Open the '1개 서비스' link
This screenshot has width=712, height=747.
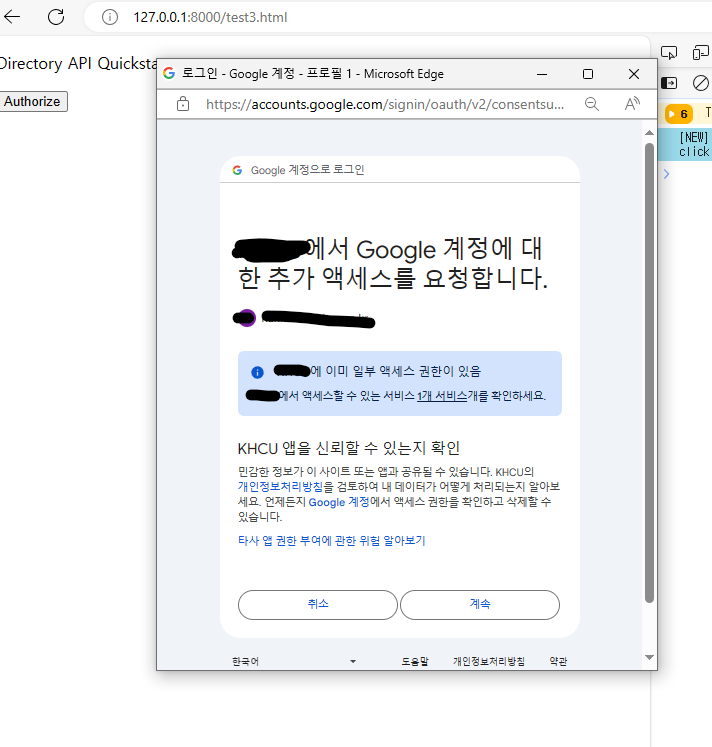click(x=442, y=396)
